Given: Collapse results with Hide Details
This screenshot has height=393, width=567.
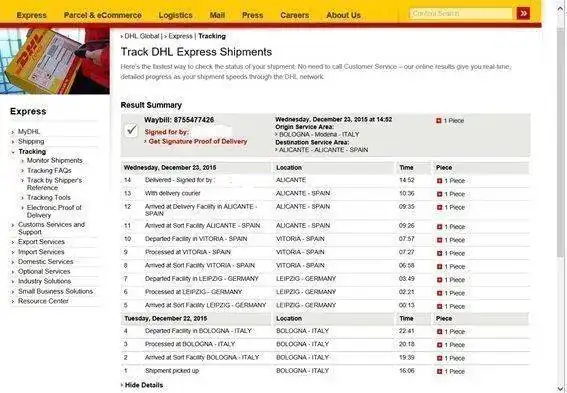Looking at the screenshot, I should tap(144, 385).
